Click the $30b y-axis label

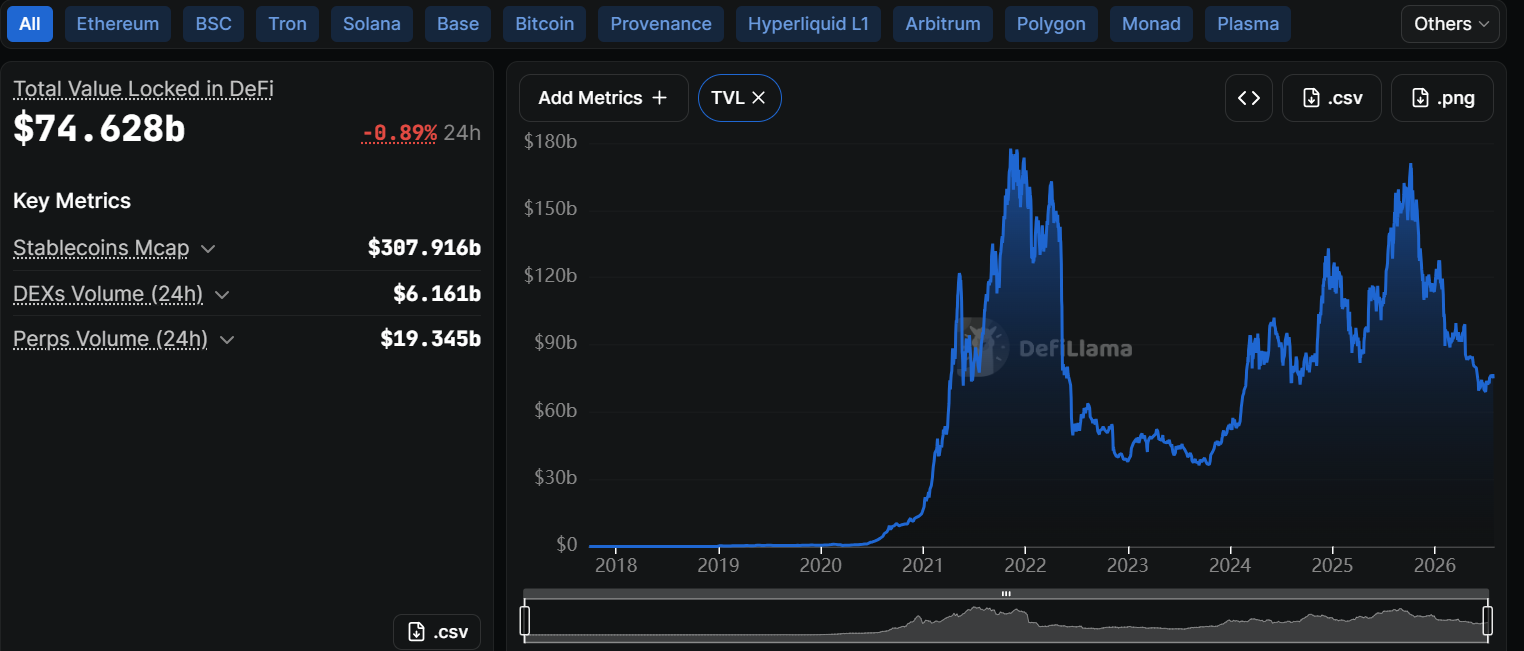(553, 478)
